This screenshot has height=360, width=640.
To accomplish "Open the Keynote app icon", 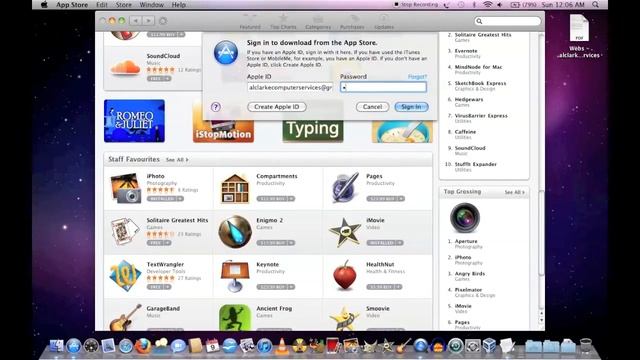I will pyautogui.click(x=235, y=276).
